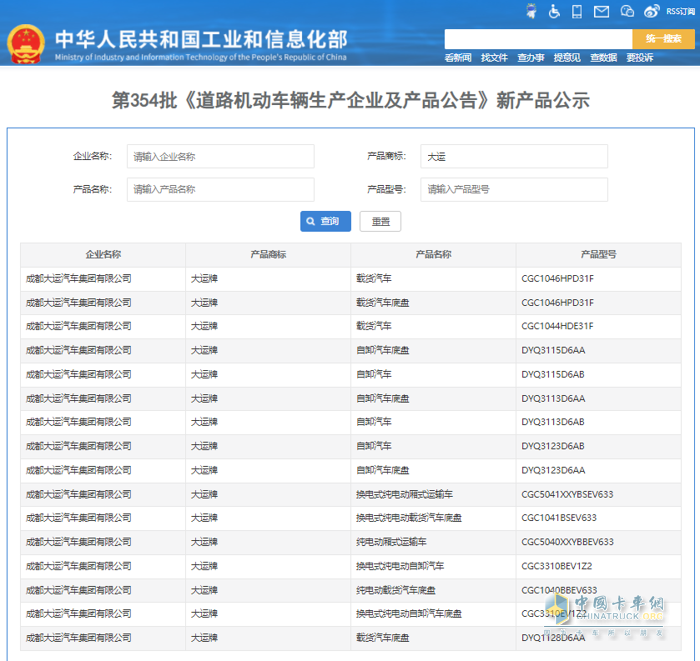The image size is (700, 661).
Task: Open the 找文件 menu item
Action: (x=494, y=58)
